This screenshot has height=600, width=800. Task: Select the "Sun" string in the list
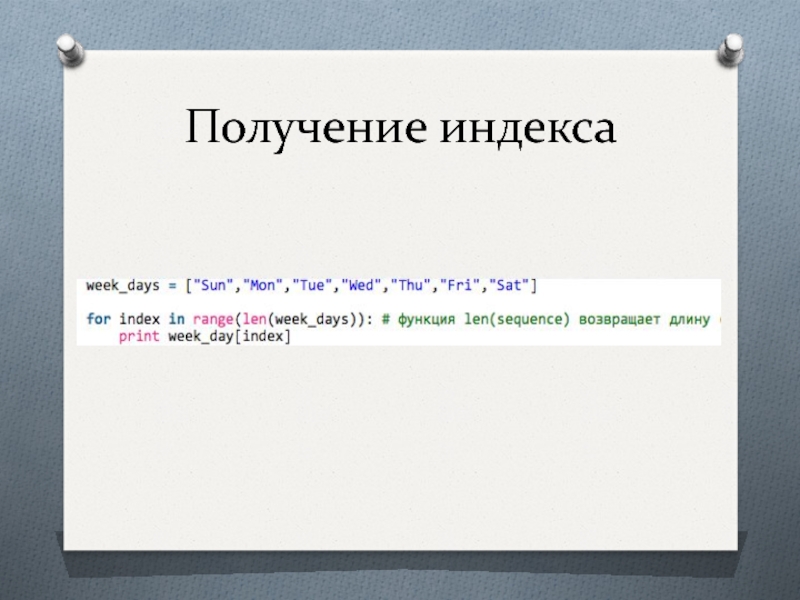pyautogui.click(x=212, y=286)
